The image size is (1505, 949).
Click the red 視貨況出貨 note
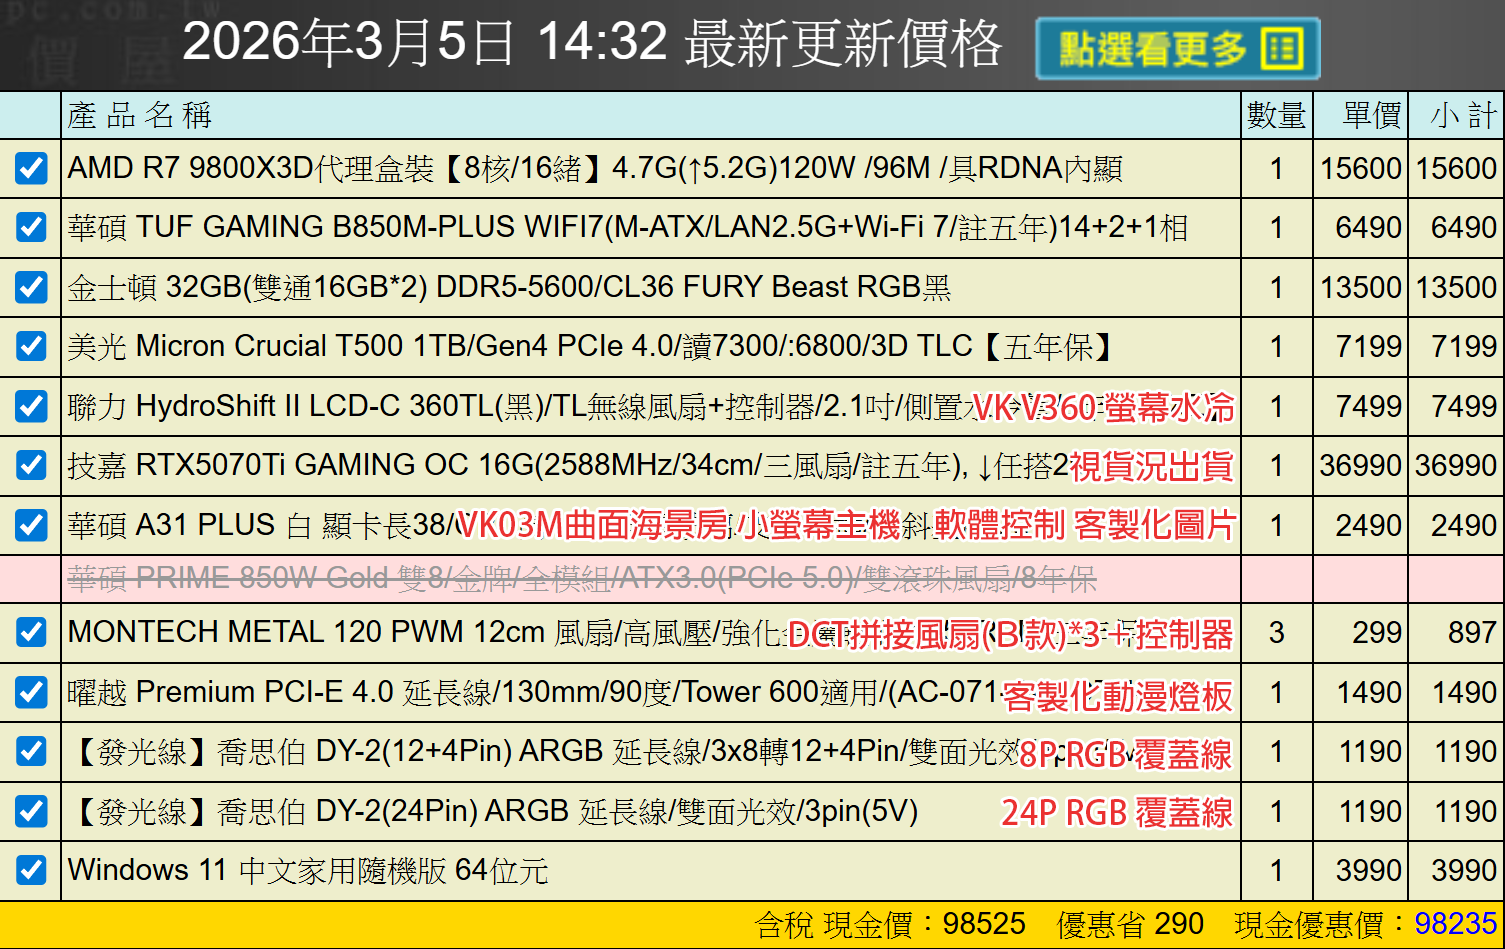(x=1151, y=467)
